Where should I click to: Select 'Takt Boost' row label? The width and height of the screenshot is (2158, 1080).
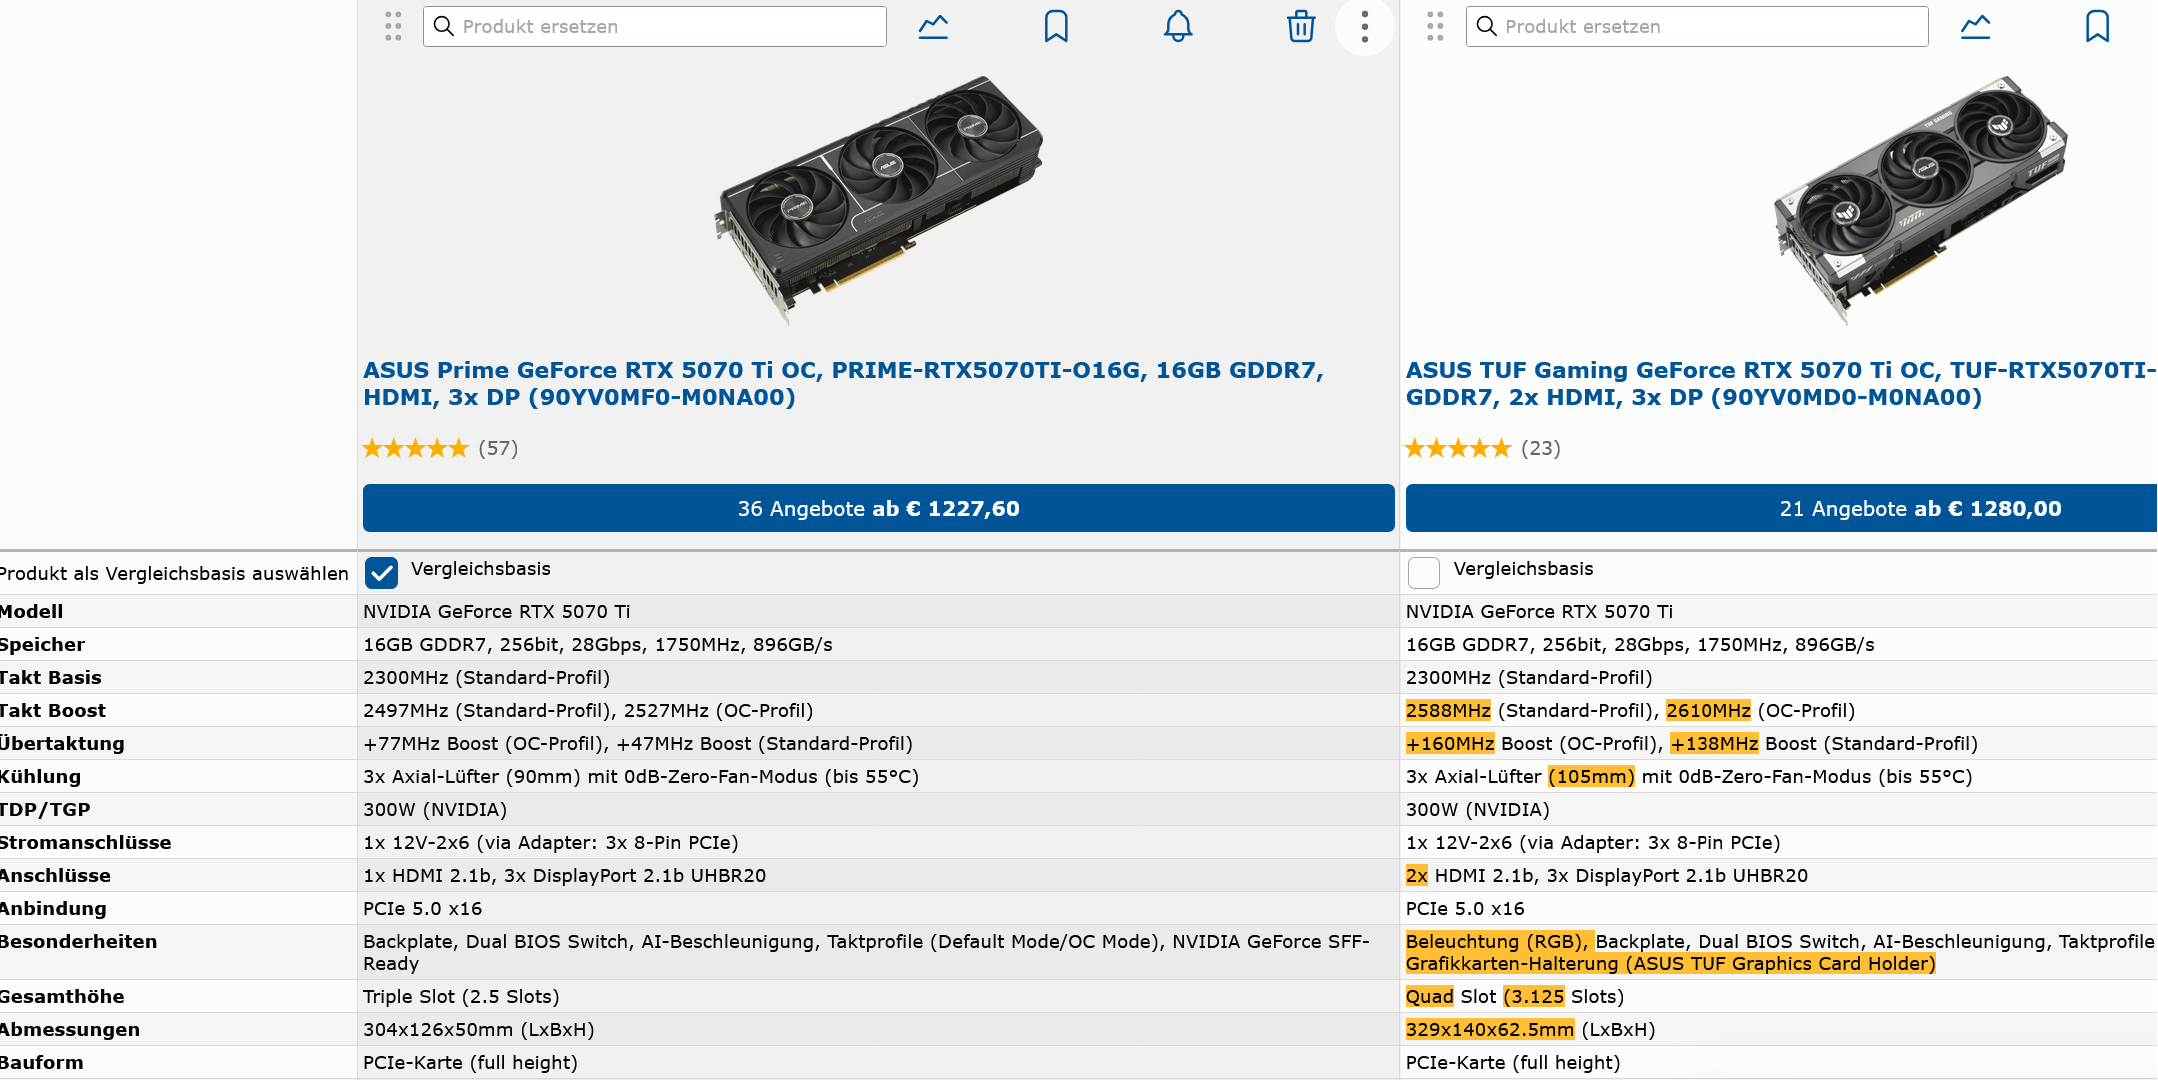52,710
